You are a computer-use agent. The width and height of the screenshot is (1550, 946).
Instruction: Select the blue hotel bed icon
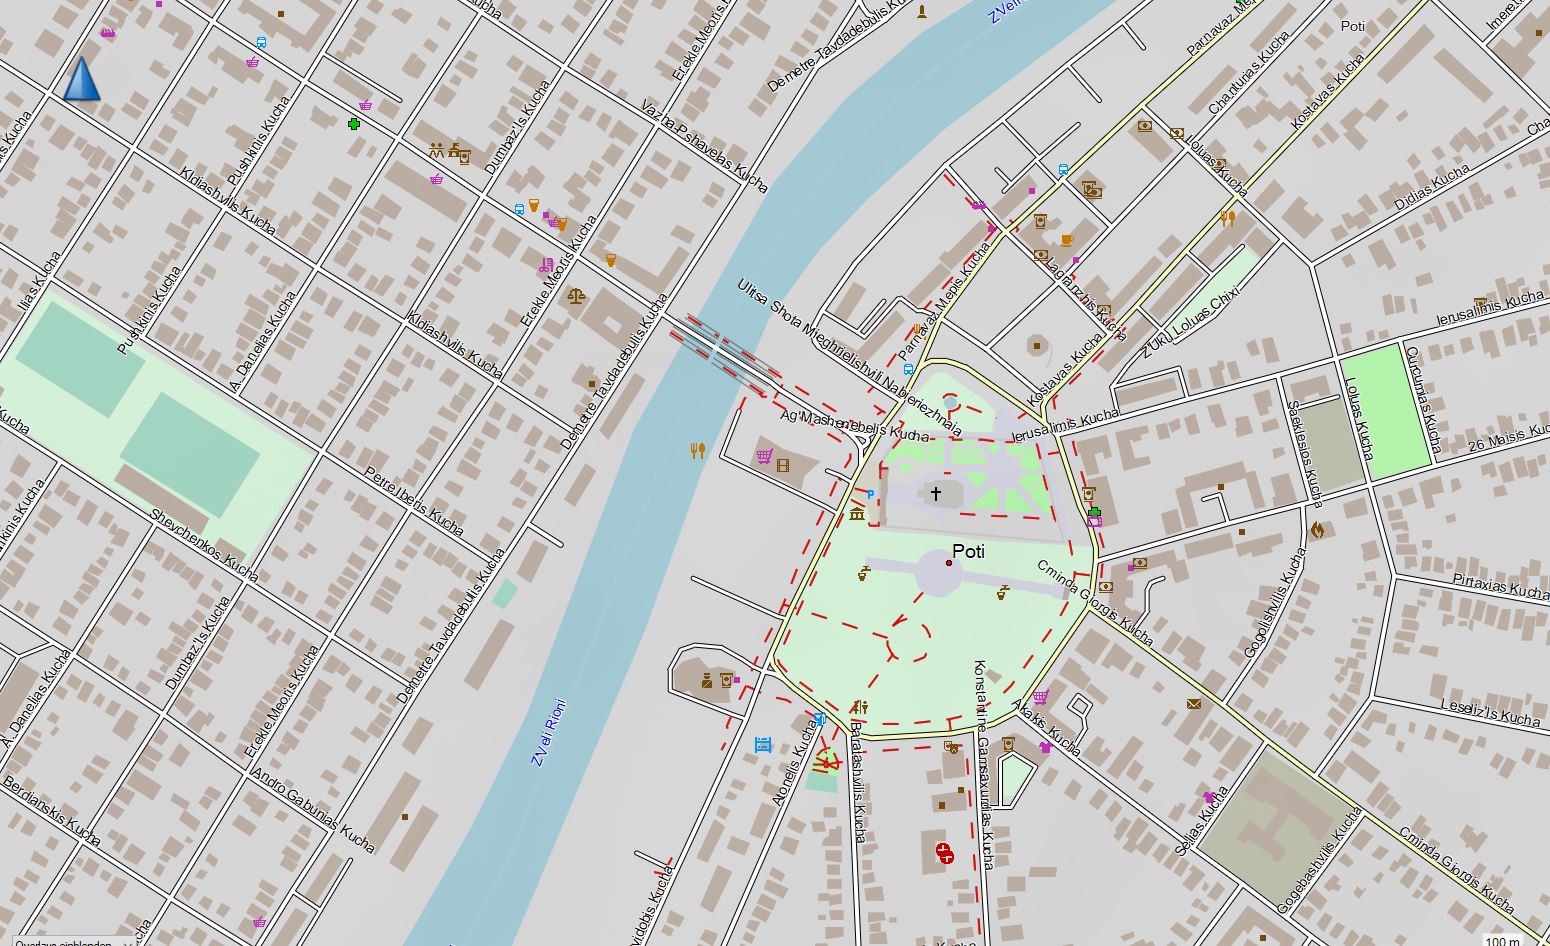763,744
